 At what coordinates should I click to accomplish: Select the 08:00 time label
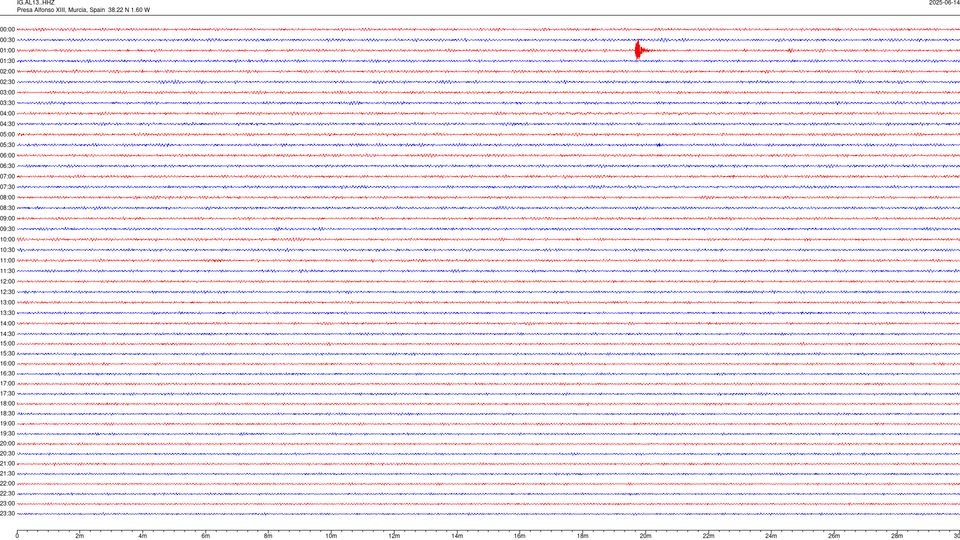tap(7, 198)
